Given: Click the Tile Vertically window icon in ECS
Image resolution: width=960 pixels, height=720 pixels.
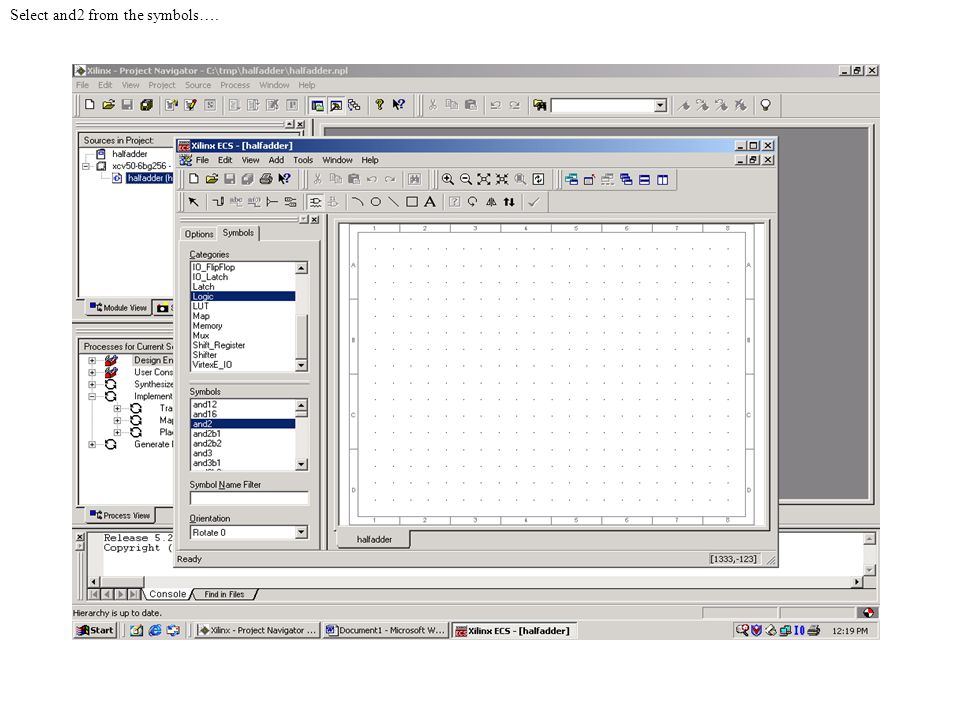Looking at the screenshot, I should pyautogui.click(x=662, y=179).
